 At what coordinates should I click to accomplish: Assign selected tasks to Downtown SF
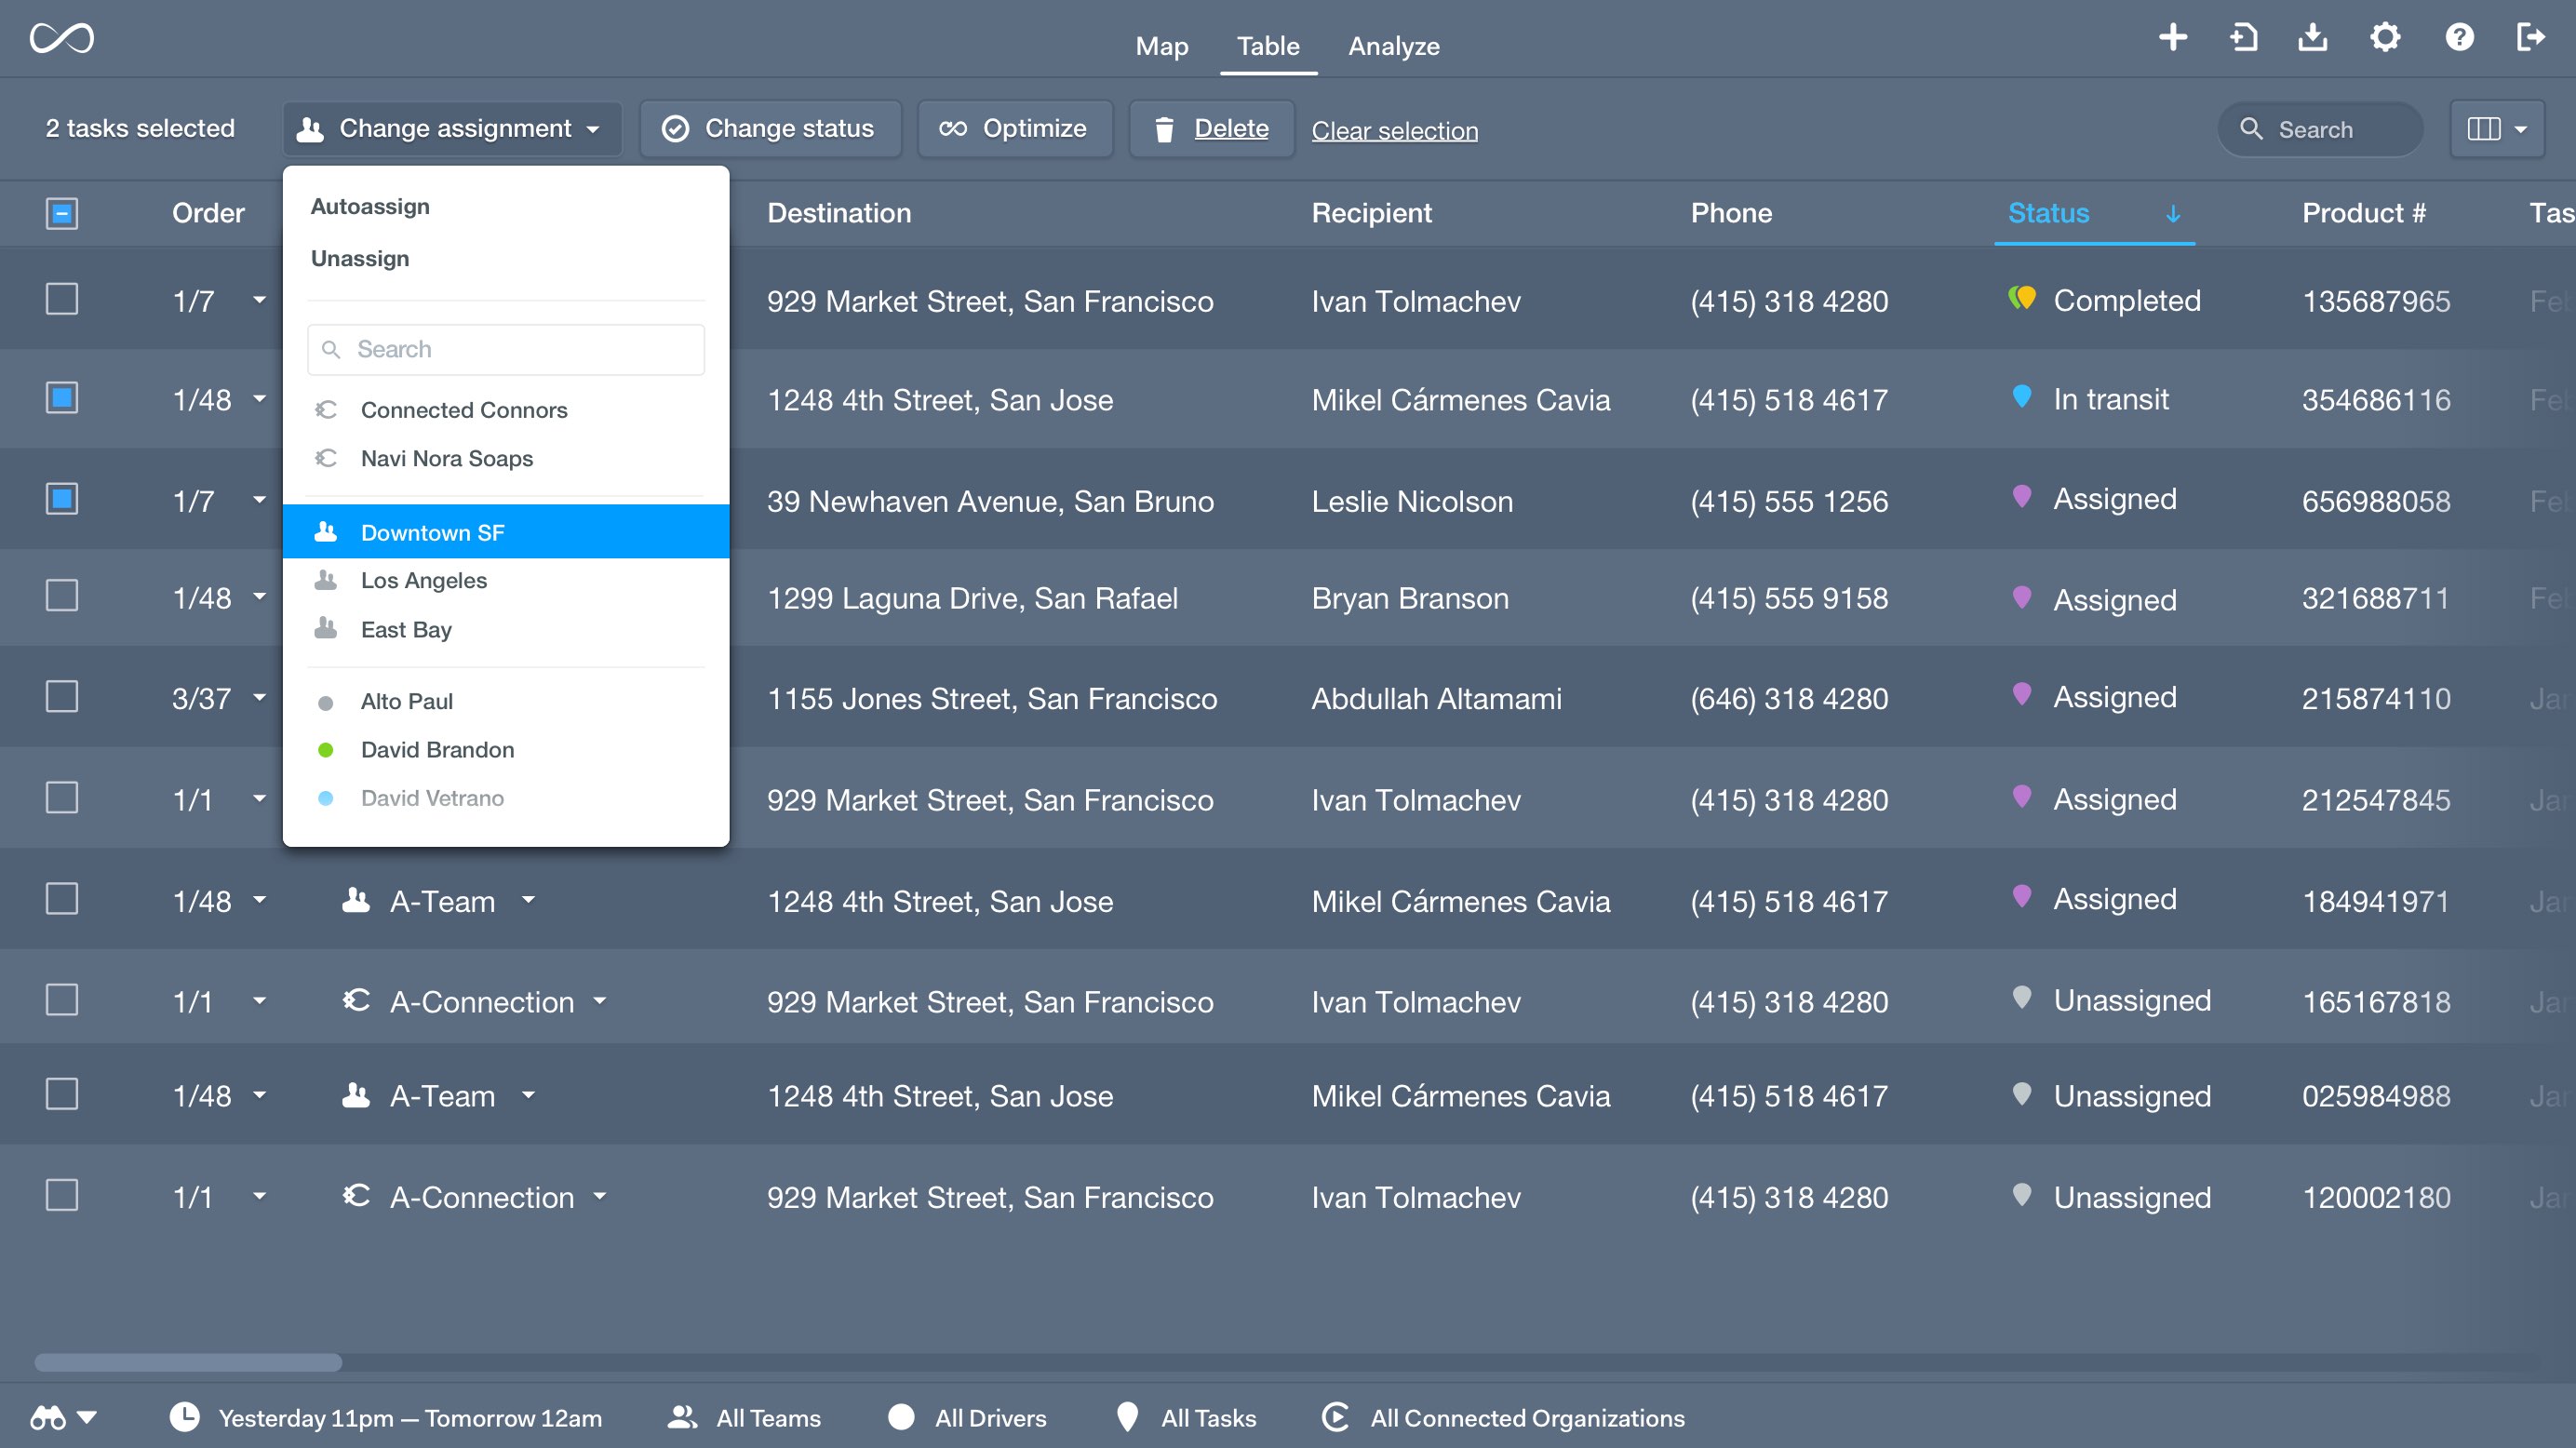tap(432, 531)
